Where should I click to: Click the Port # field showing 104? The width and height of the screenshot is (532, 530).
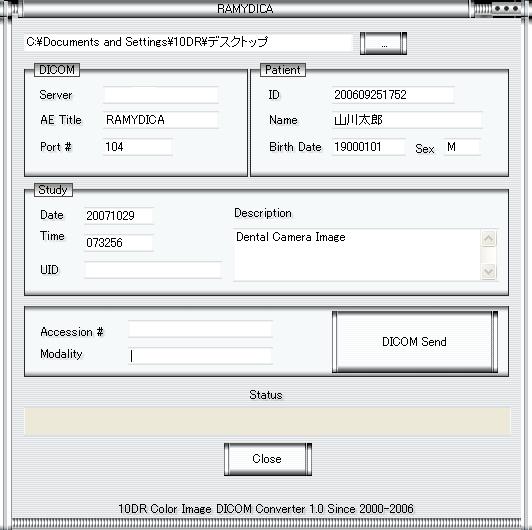(138, 147)
